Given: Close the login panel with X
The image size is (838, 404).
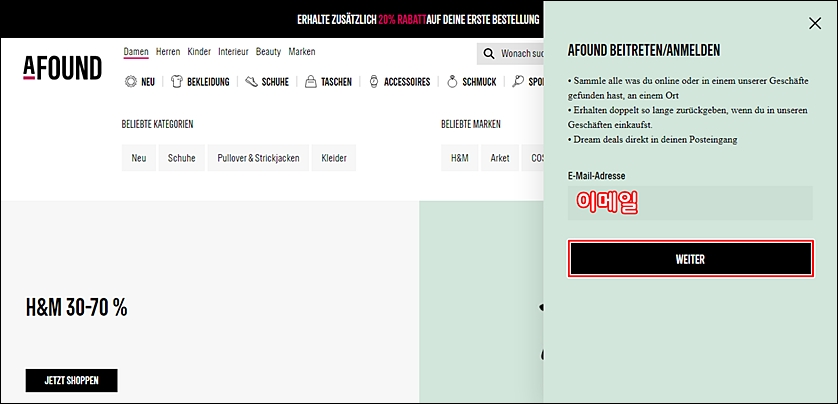Looking at the screenshot, I should click(x=814, y=24).
